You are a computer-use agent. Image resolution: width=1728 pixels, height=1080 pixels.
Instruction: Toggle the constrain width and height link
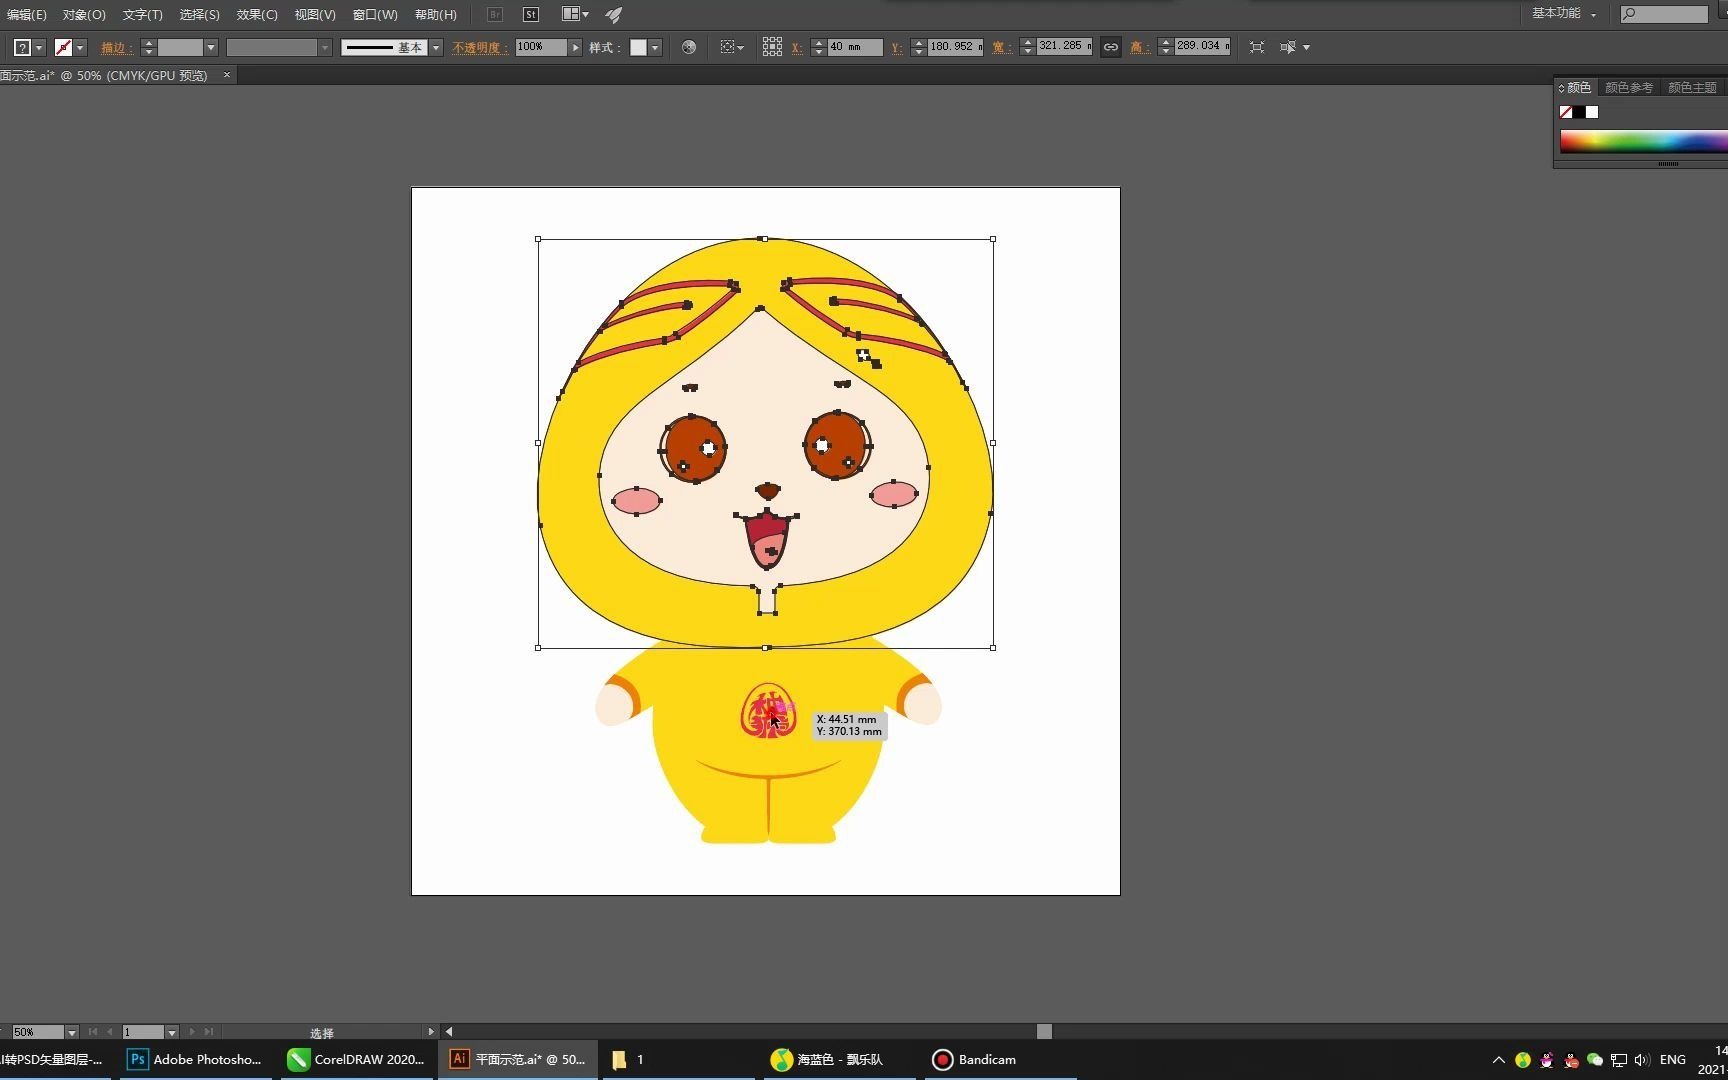pyautogui.click(x=1111, y=47)
